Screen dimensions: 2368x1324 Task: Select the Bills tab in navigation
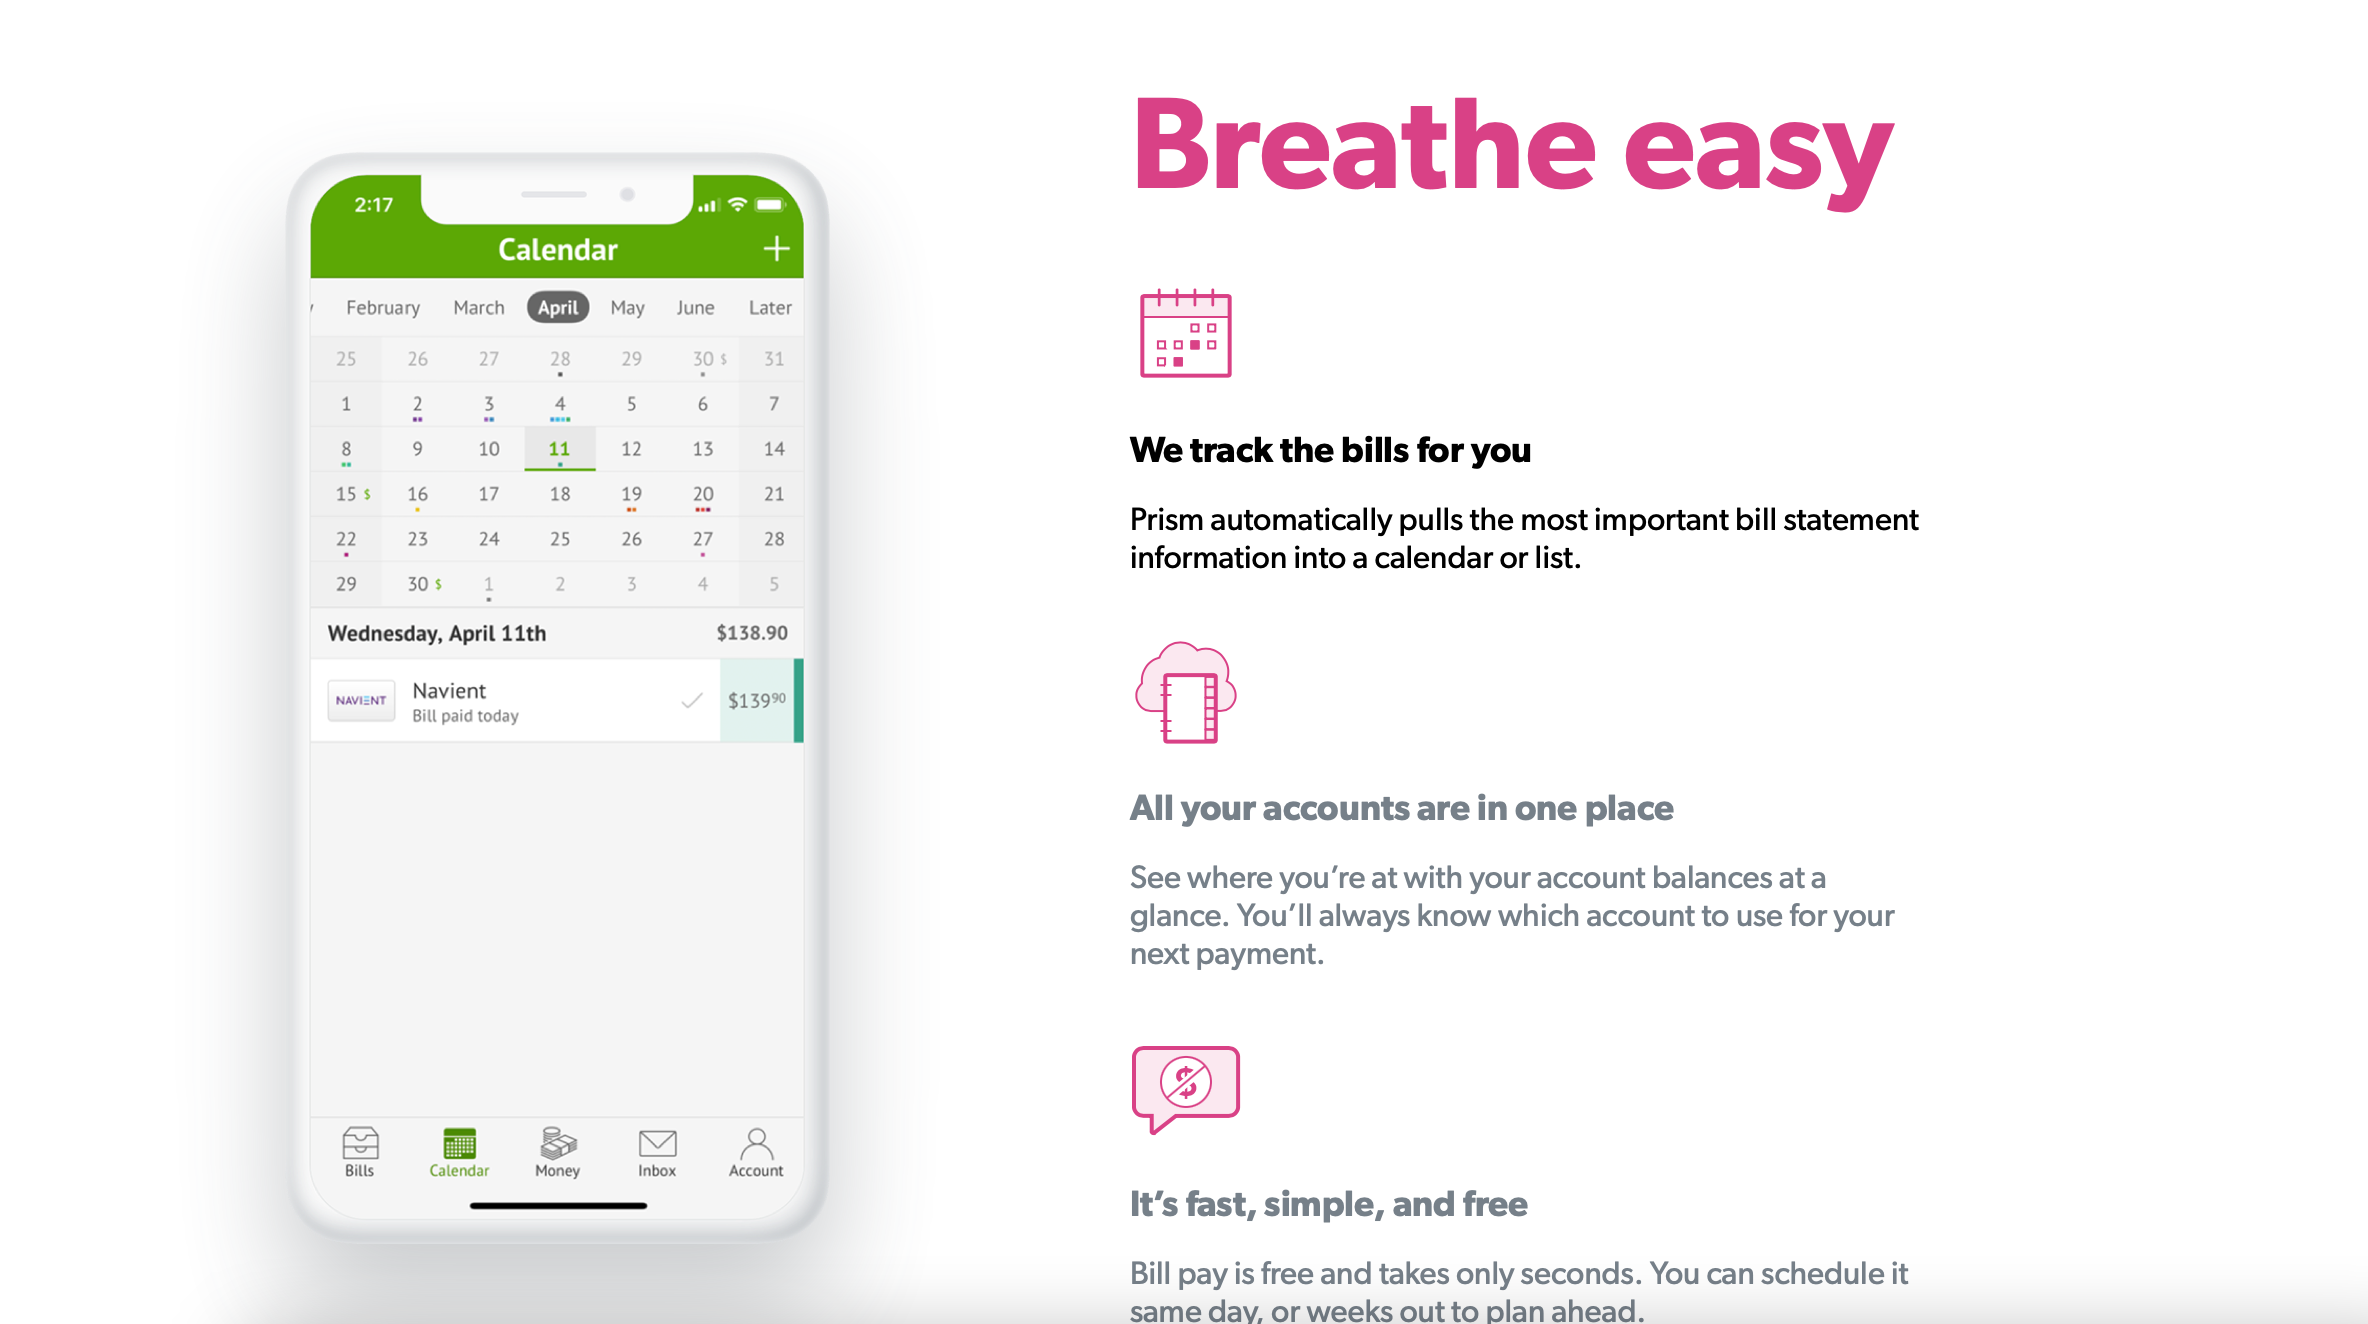pos(361,1153)
